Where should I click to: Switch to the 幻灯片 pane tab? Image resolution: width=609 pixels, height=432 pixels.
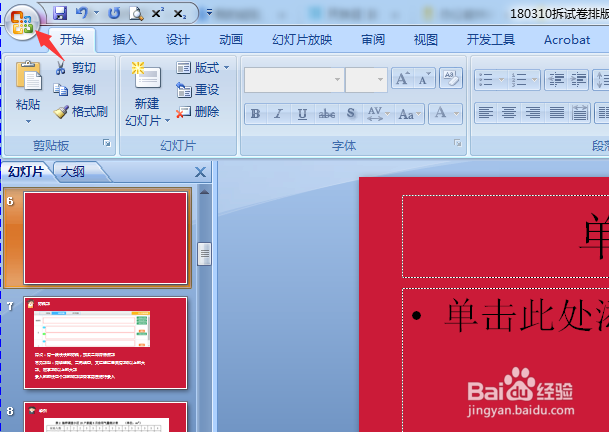click(26, 172)
